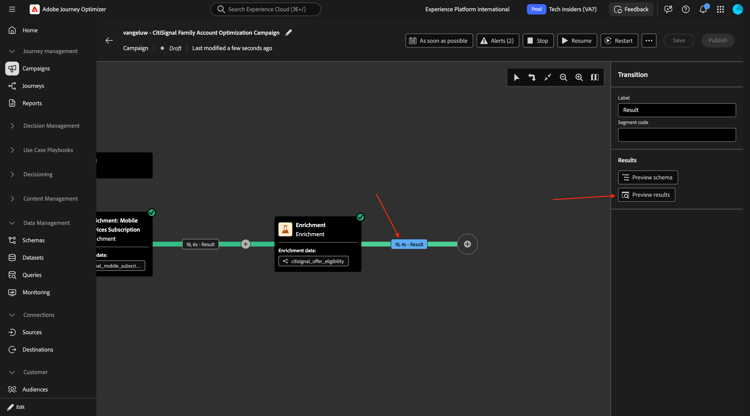750x416 pixels.
Task: Go back using the left arrow
Action: pyautogui.click(x=109, y=41)
